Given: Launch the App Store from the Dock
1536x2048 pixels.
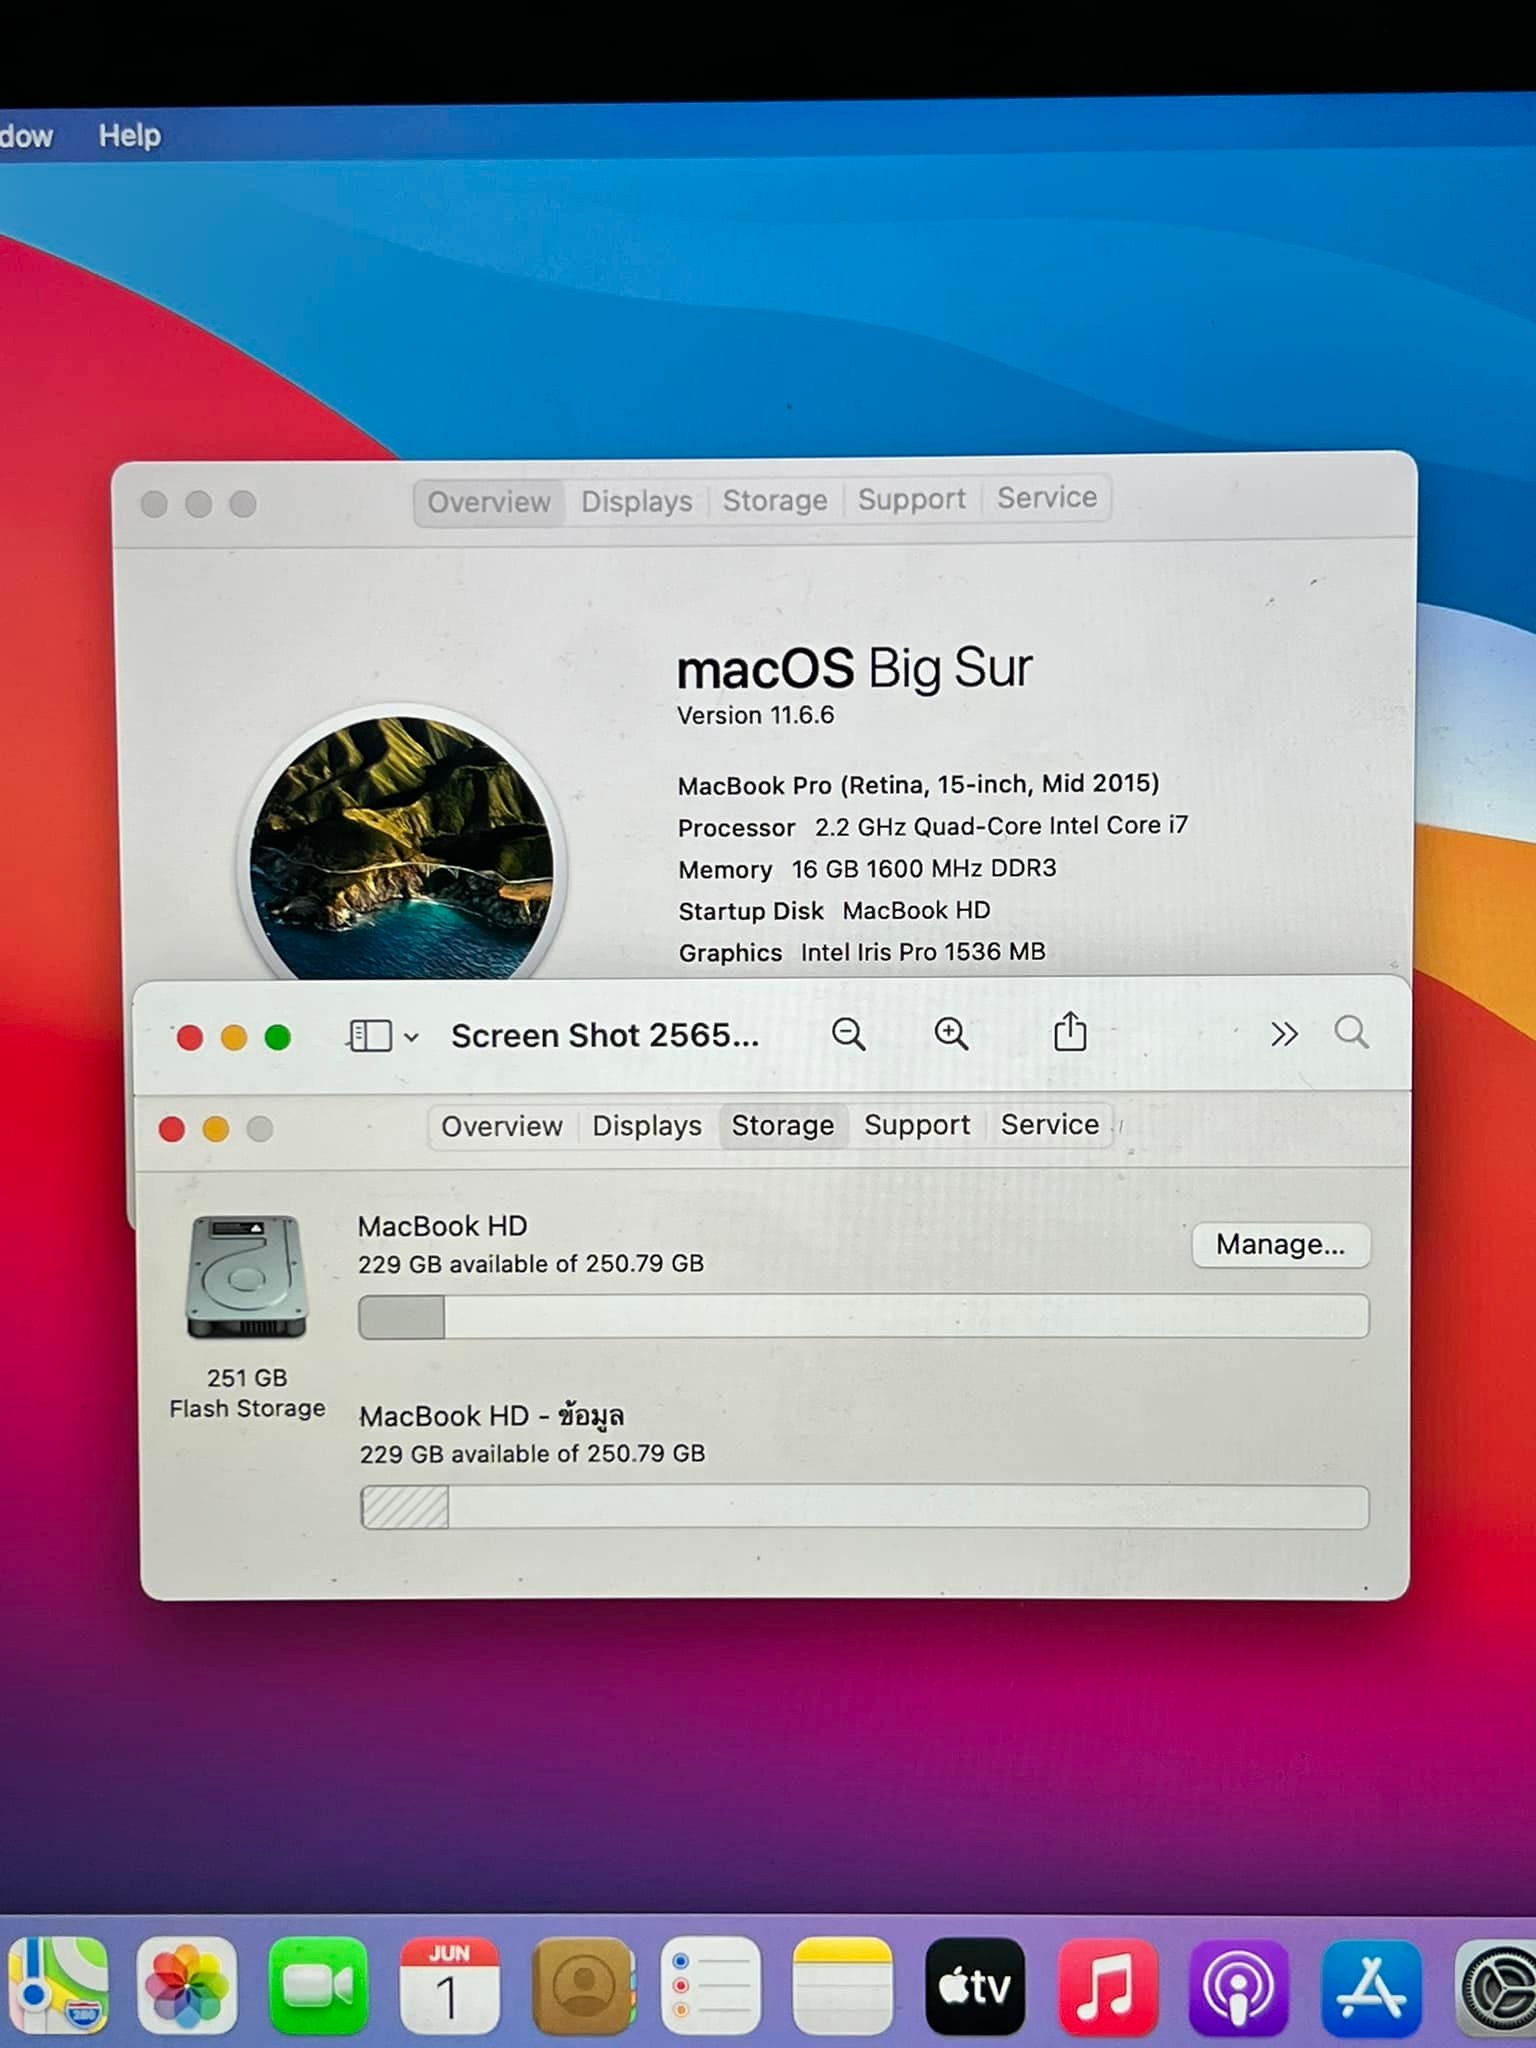Looking at the screenshot, I should [1370, 1986].
